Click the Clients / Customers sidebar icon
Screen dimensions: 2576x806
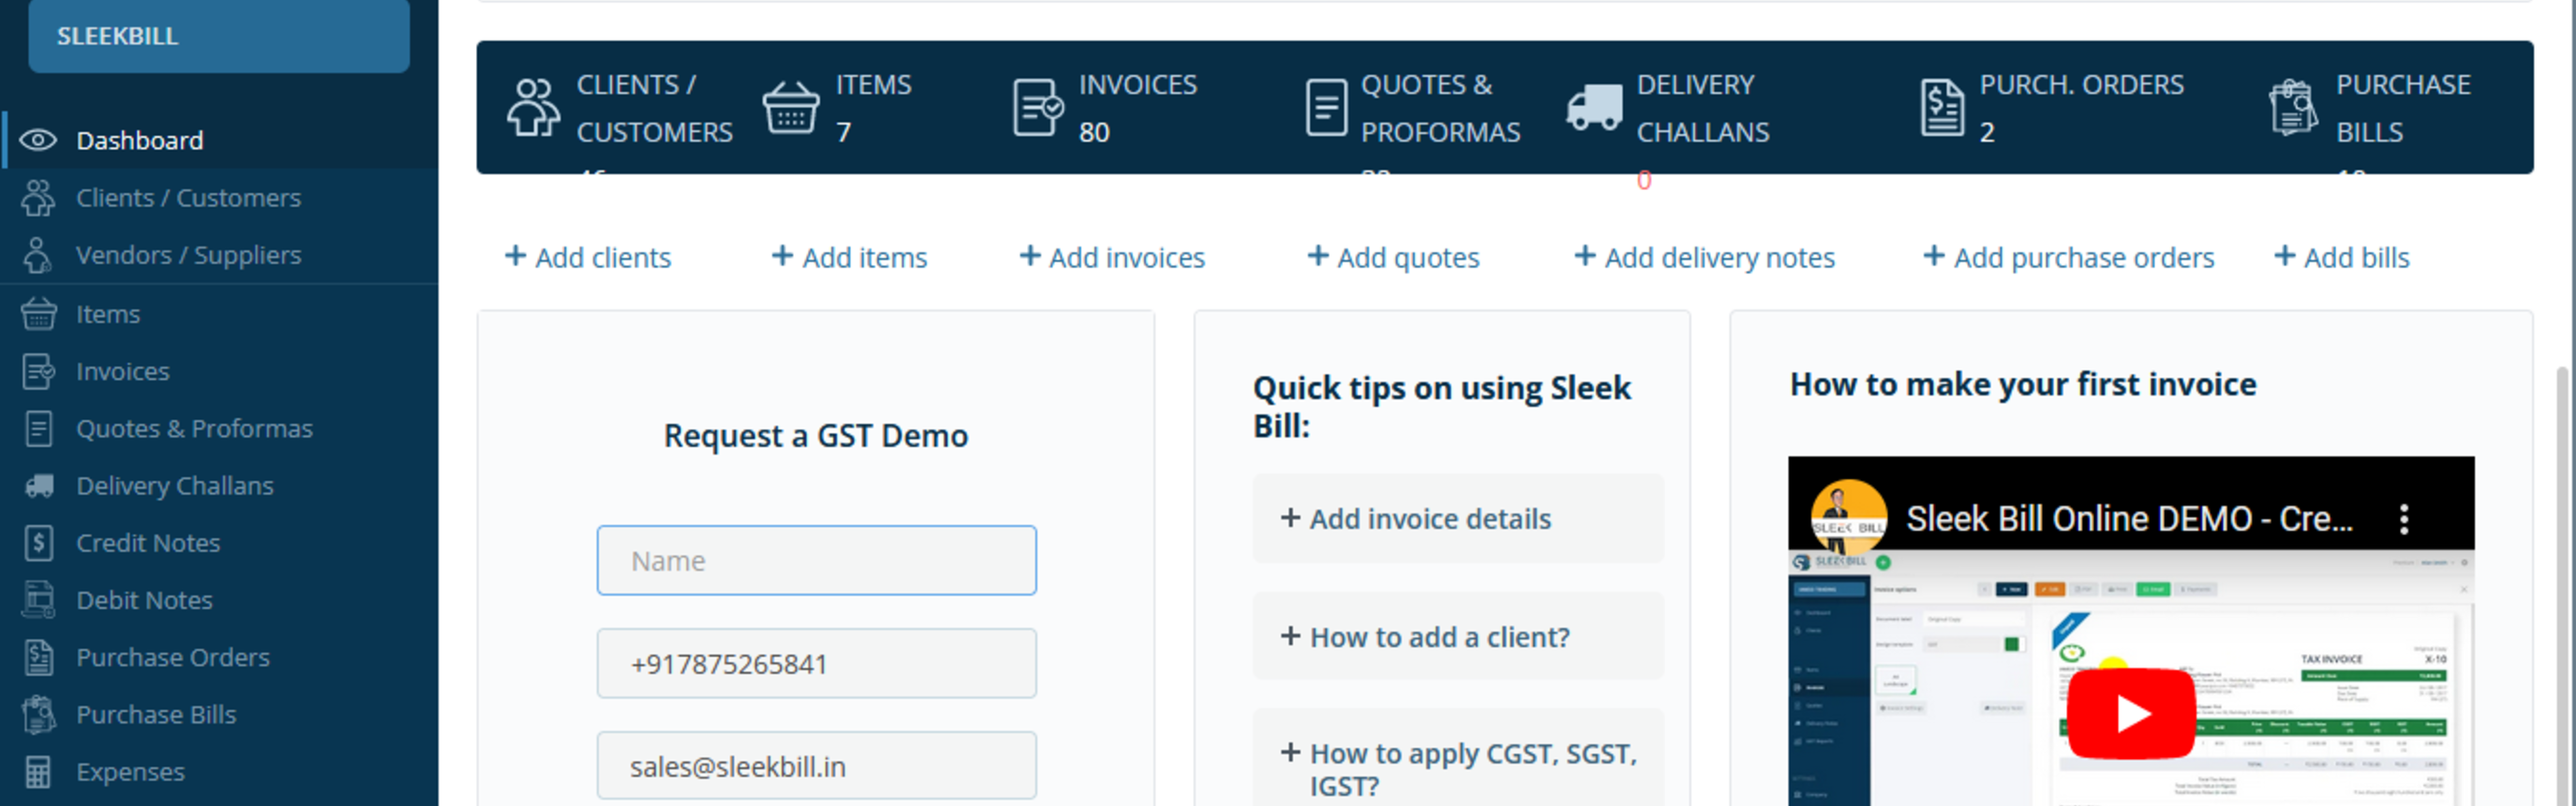click(x=38, y=198)
